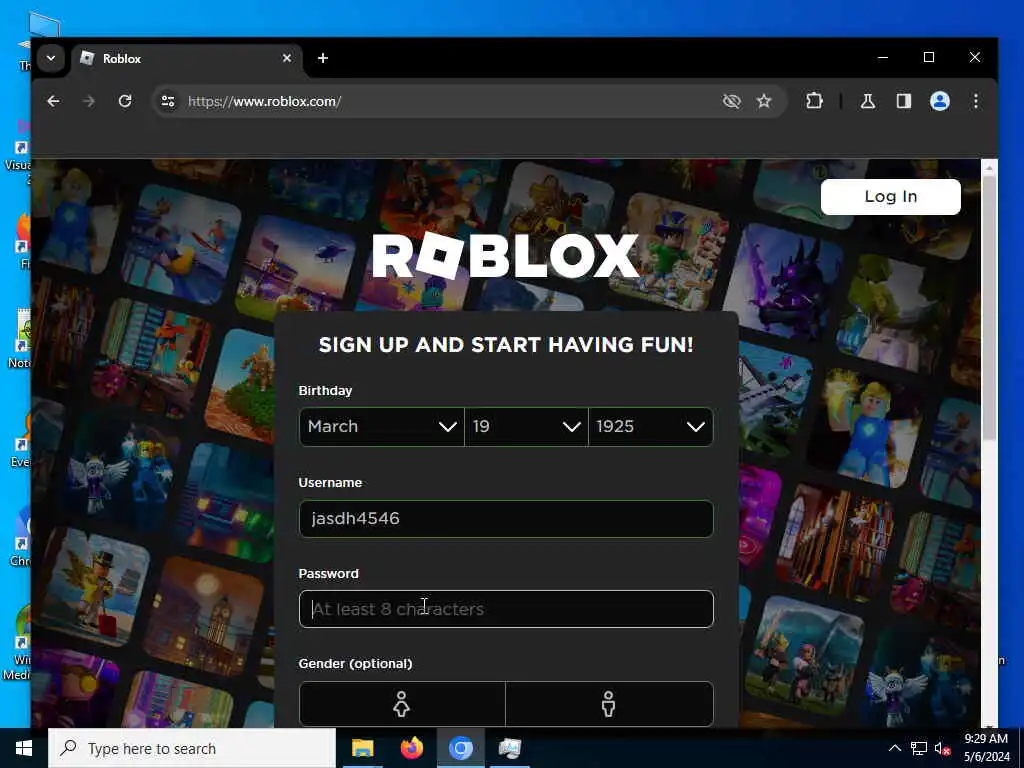The height and width of the screenshot is (768, 1024).
Task: Open the site information icon in address bar
Action: [x=168, y=101]
